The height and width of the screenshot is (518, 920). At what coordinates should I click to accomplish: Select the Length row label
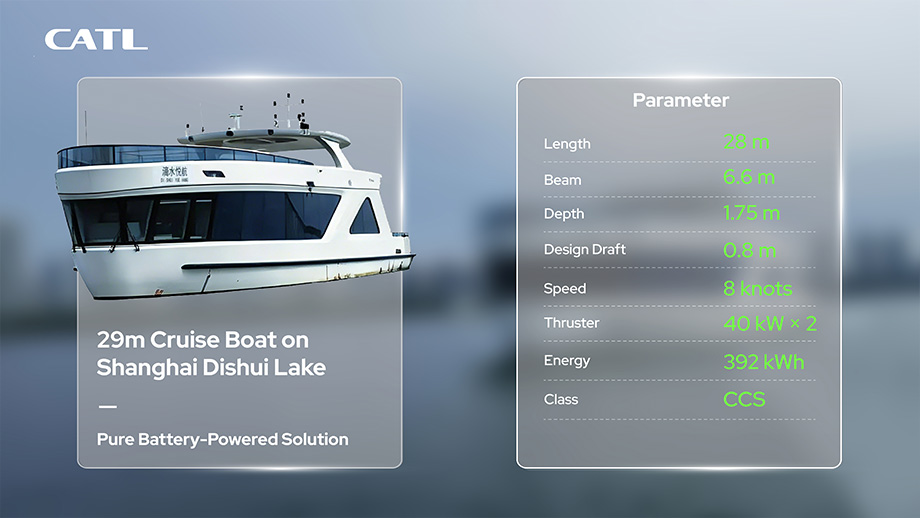pyautogui.click(x=567, y=144)
